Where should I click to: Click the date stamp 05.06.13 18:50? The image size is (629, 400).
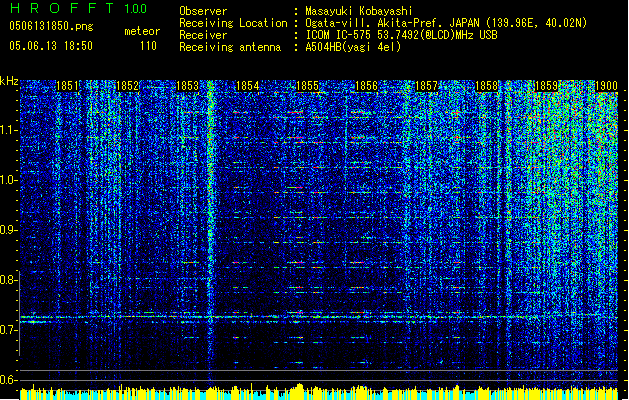tap(51, 46)
